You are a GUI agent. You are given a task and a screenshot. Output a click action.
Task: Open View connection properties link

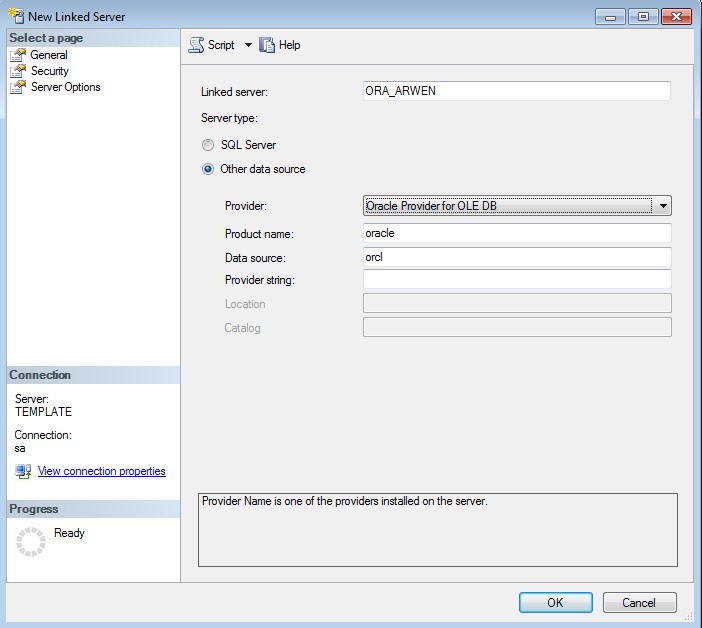click(x=102, y=471)
